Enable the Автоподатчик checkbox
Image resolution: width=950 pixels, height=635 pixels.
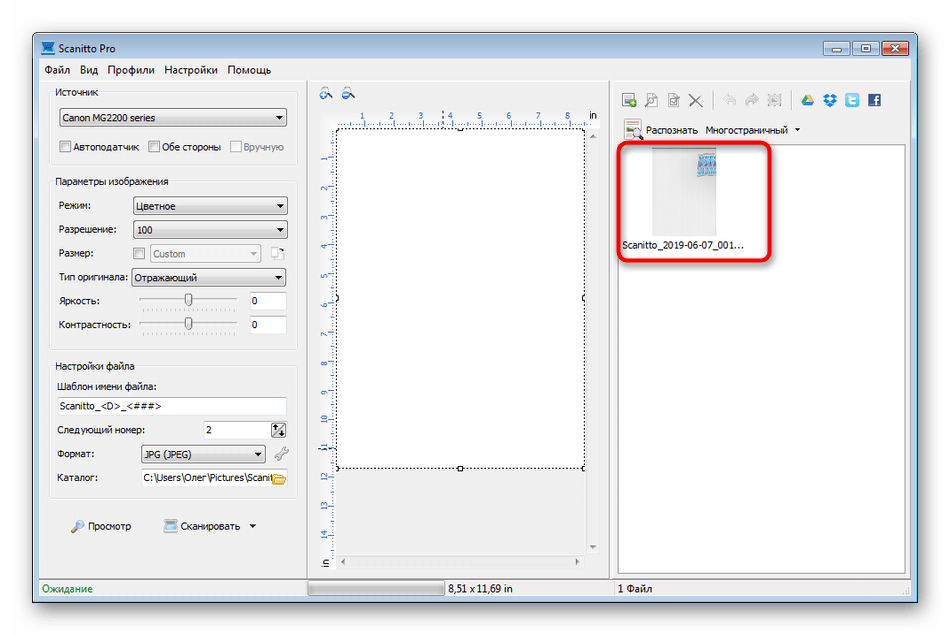tap(66, 147)
